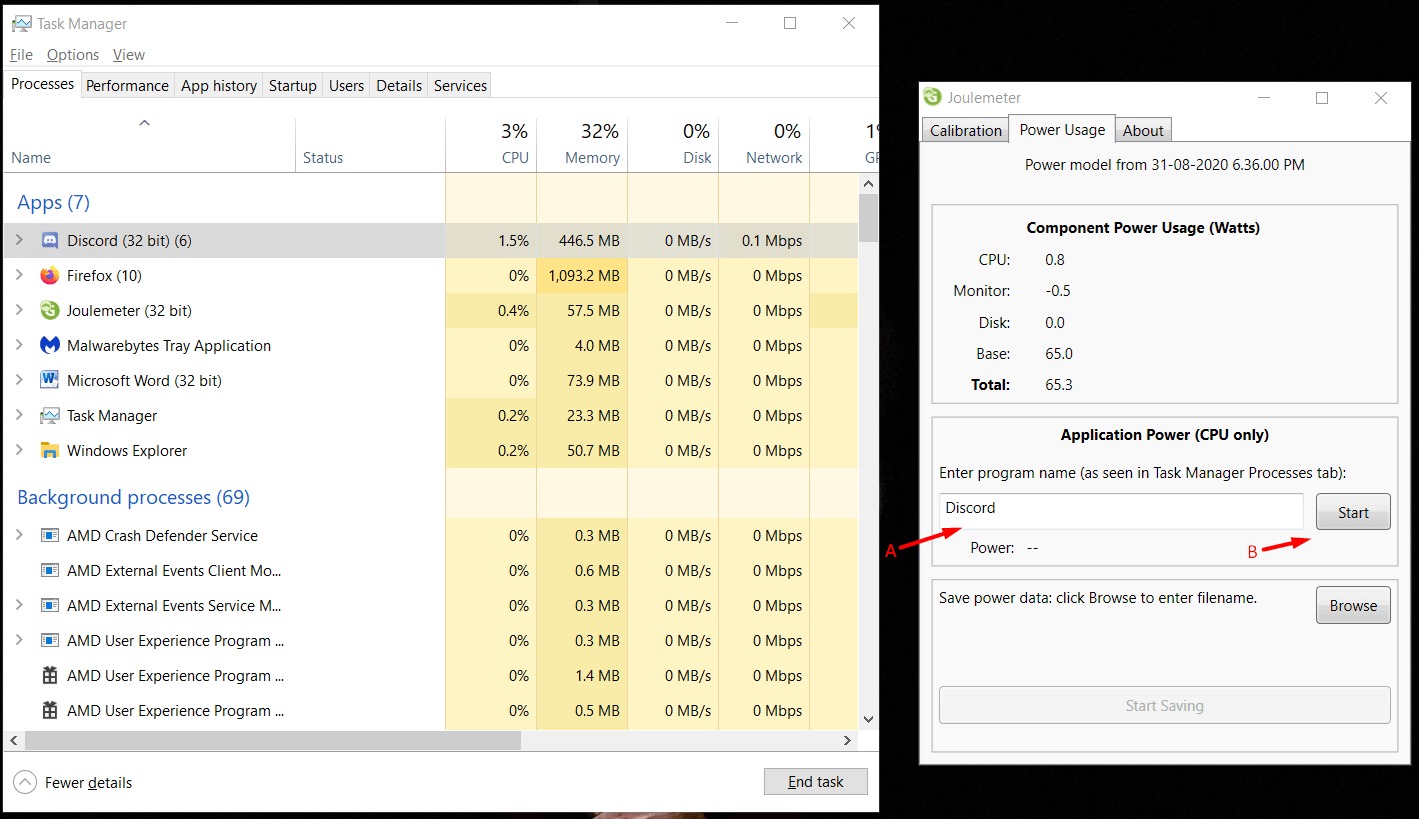Open the About tab in Joulemeter
The width and height of the screenshot is (1419, 819).
[x=1143, y=131]
